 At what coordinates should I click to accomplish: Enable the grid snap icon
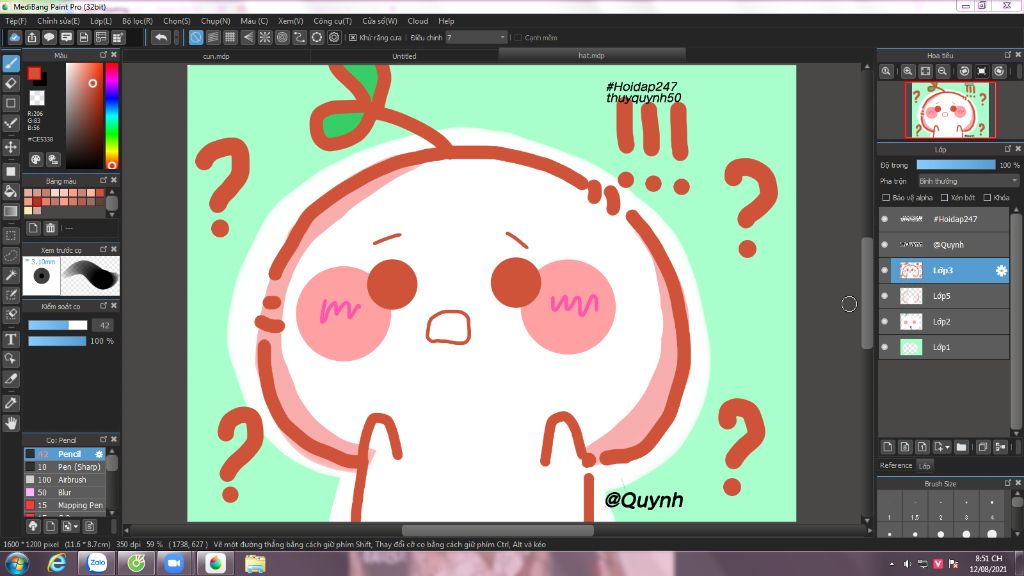pyautogui.click(x=230, y=38)
